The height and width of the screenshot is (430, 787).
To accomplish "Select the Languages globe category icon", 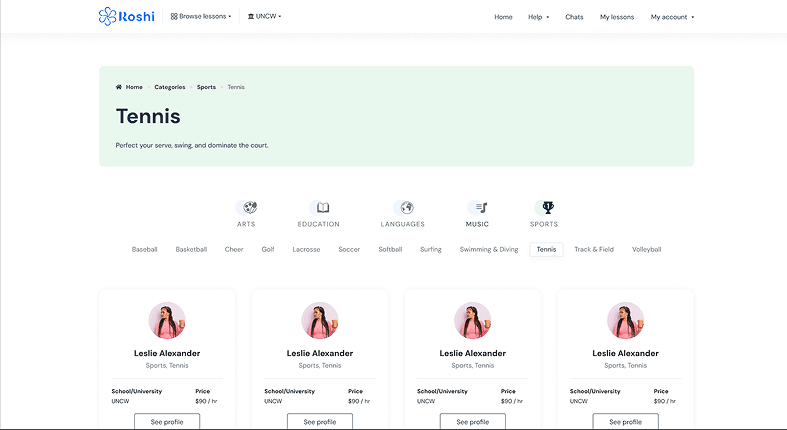I will pyautogui.click(x=406, y=207).
